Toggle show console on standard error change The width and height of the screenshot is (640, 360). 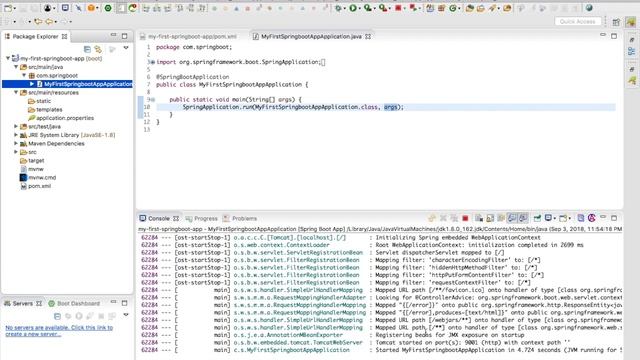pos(523,218)
